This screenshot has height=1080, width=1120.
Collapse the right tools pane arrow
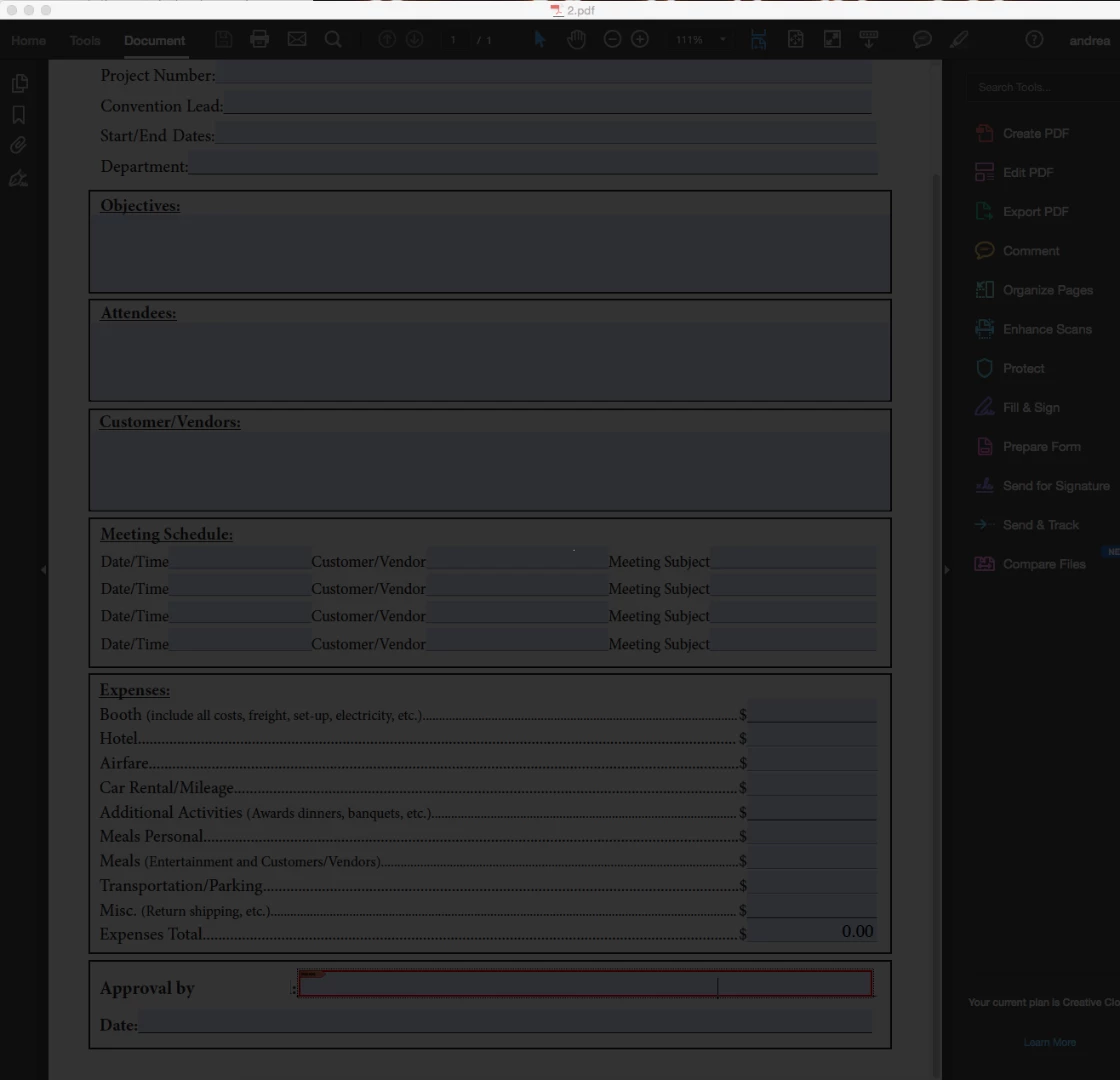coord(947,570)
